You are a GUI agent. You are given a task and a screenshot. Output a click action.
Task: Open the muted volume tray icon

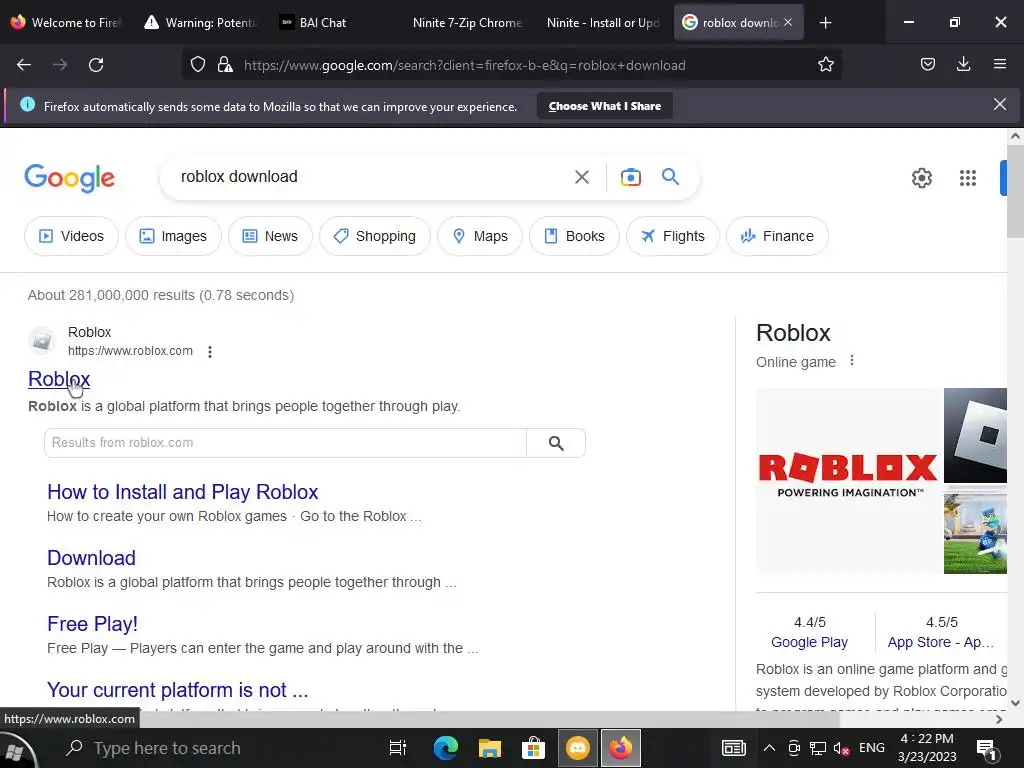(x=841, y=748)
